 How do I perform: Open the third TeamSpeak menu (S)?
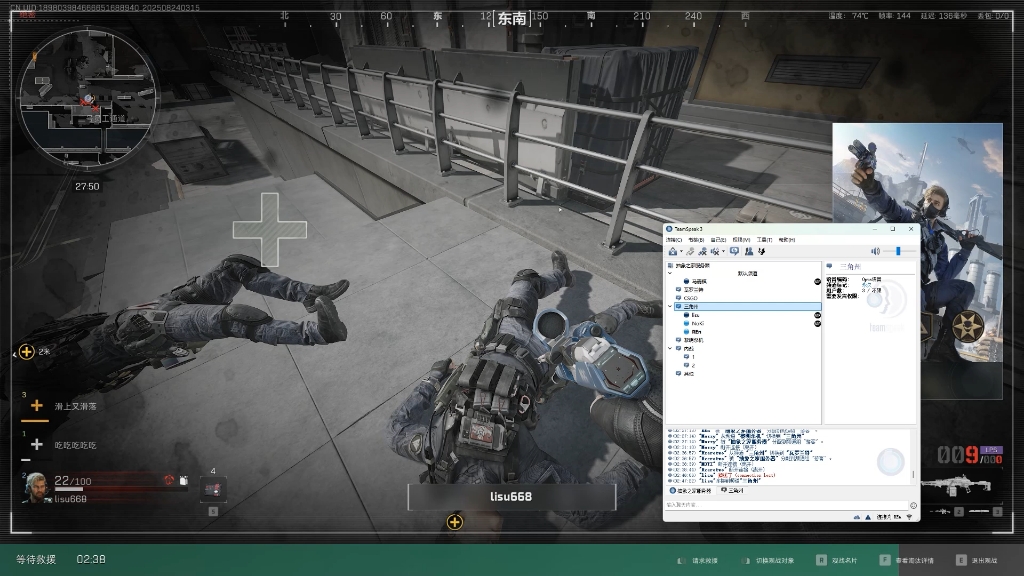[718, 240]
